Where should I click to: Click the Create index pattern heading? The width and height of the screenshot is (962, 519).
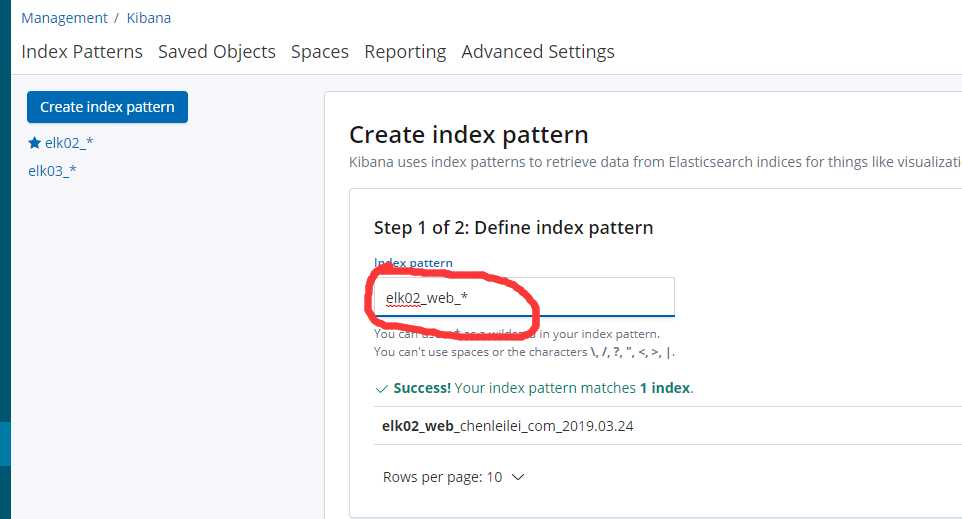click(469, 134)
